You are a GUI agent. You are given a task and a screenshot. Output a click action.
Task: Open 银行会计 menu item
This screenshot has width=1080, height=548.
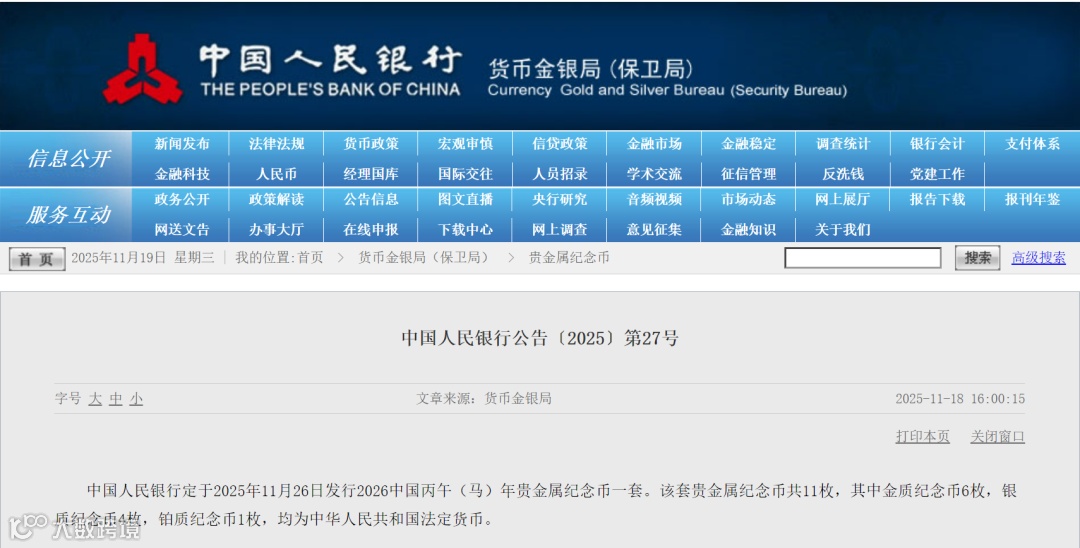click(x=937, y=144)
